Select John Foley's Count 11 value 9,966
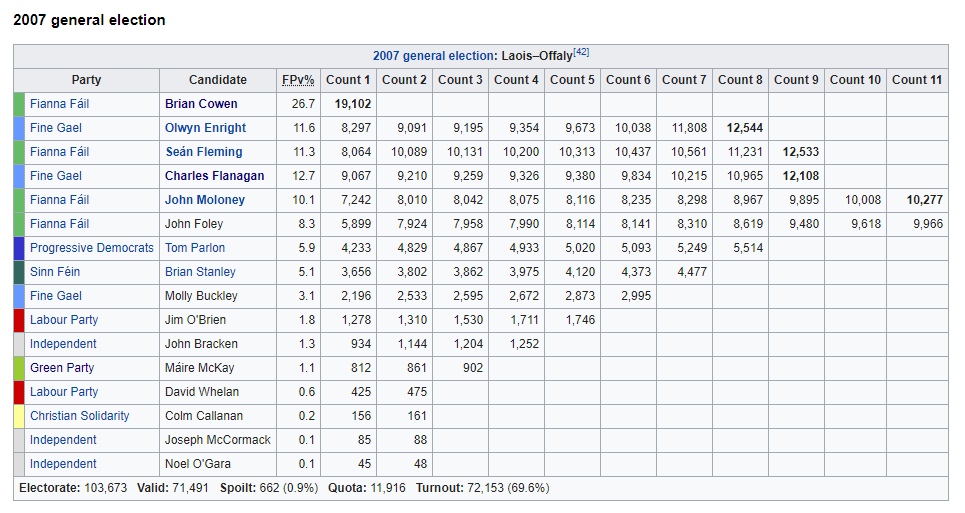 928,224
